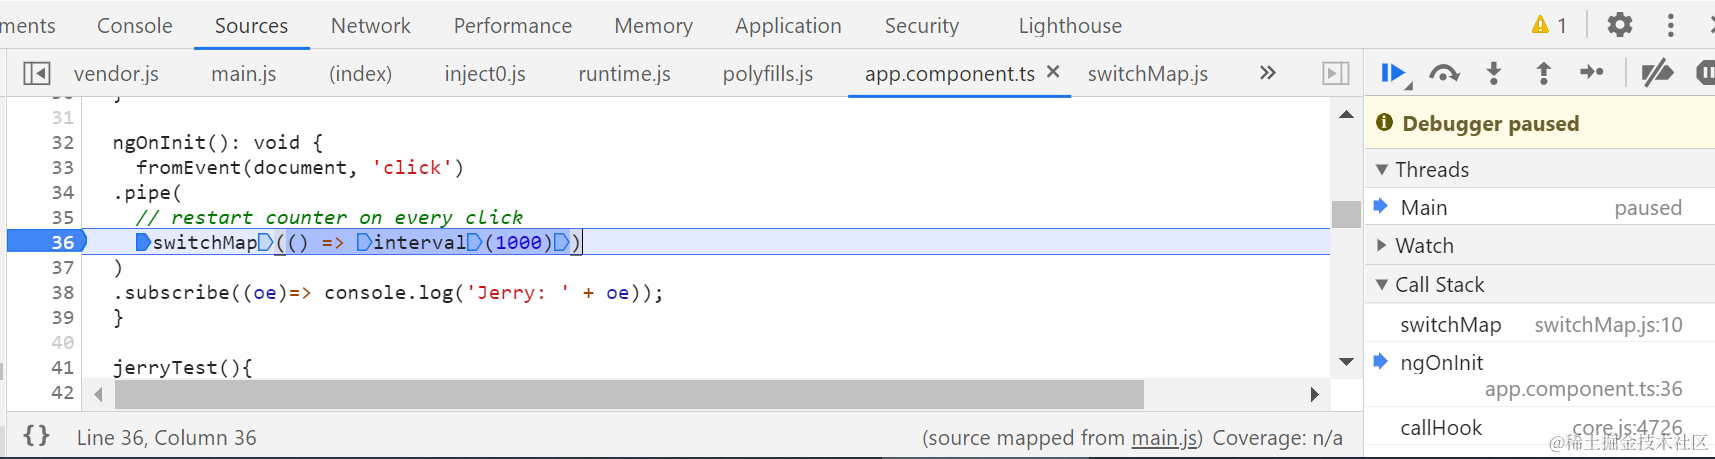This screenshot has height=459, width=1715.
Task: Open main.js source mapped link
Action: 1164,438
